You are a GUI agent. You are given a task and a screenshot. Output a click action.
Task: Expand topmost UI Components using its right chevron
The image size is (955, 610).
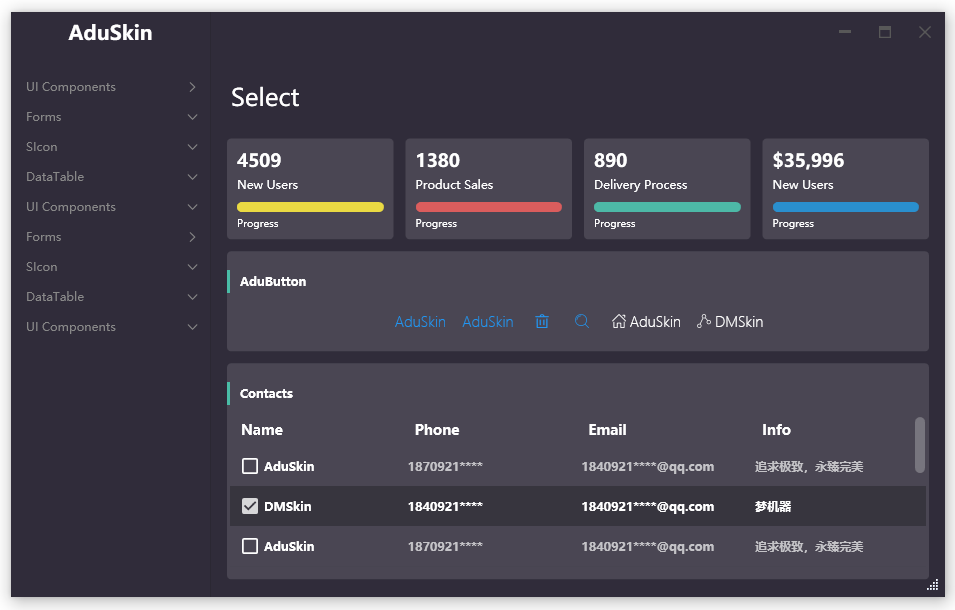(192, 87)
